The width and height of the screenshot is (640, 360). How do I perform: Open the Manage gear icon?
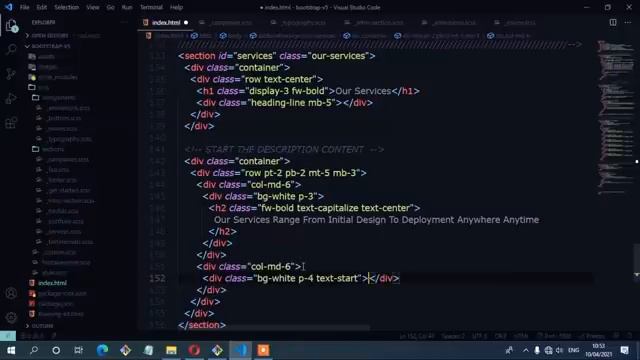click(11, 317)
